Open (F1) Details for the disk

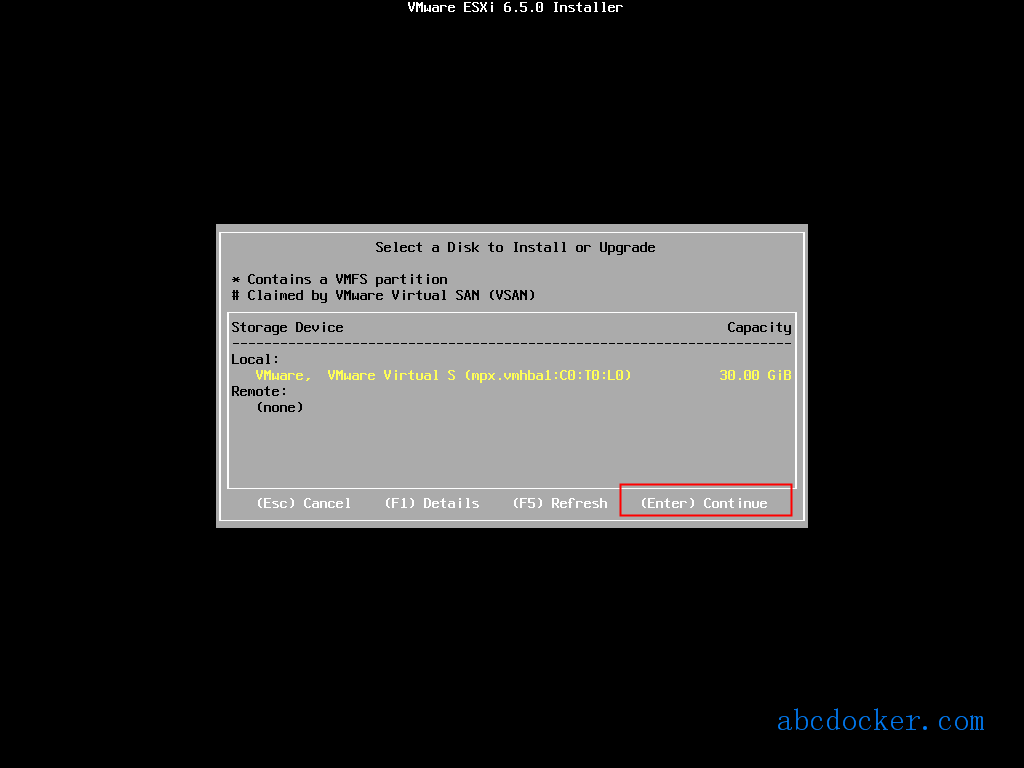(x=432, y=503)
